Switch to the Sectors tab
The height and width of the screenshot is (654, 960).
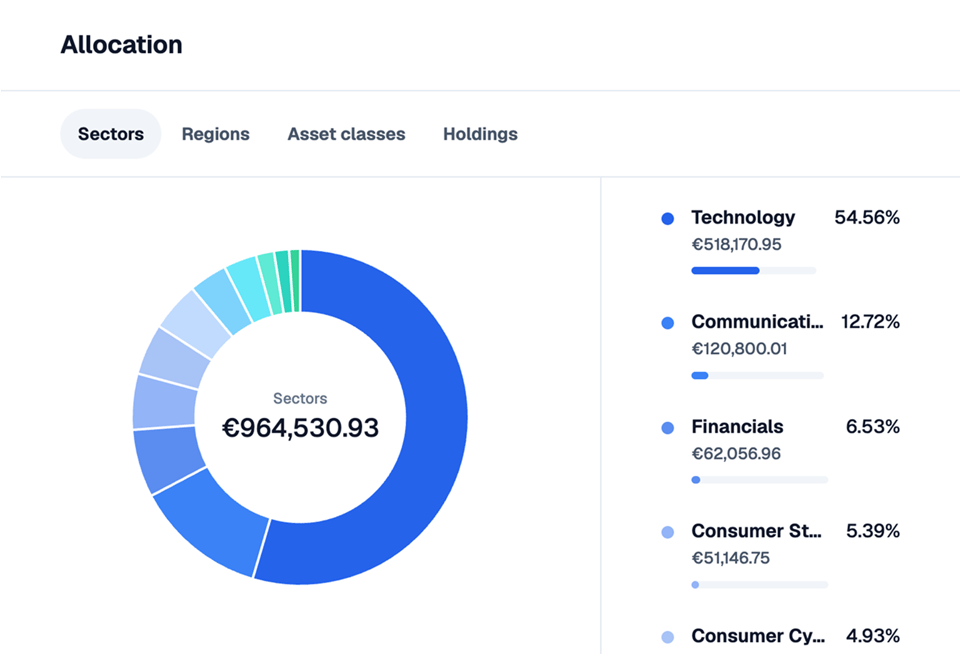111,134
